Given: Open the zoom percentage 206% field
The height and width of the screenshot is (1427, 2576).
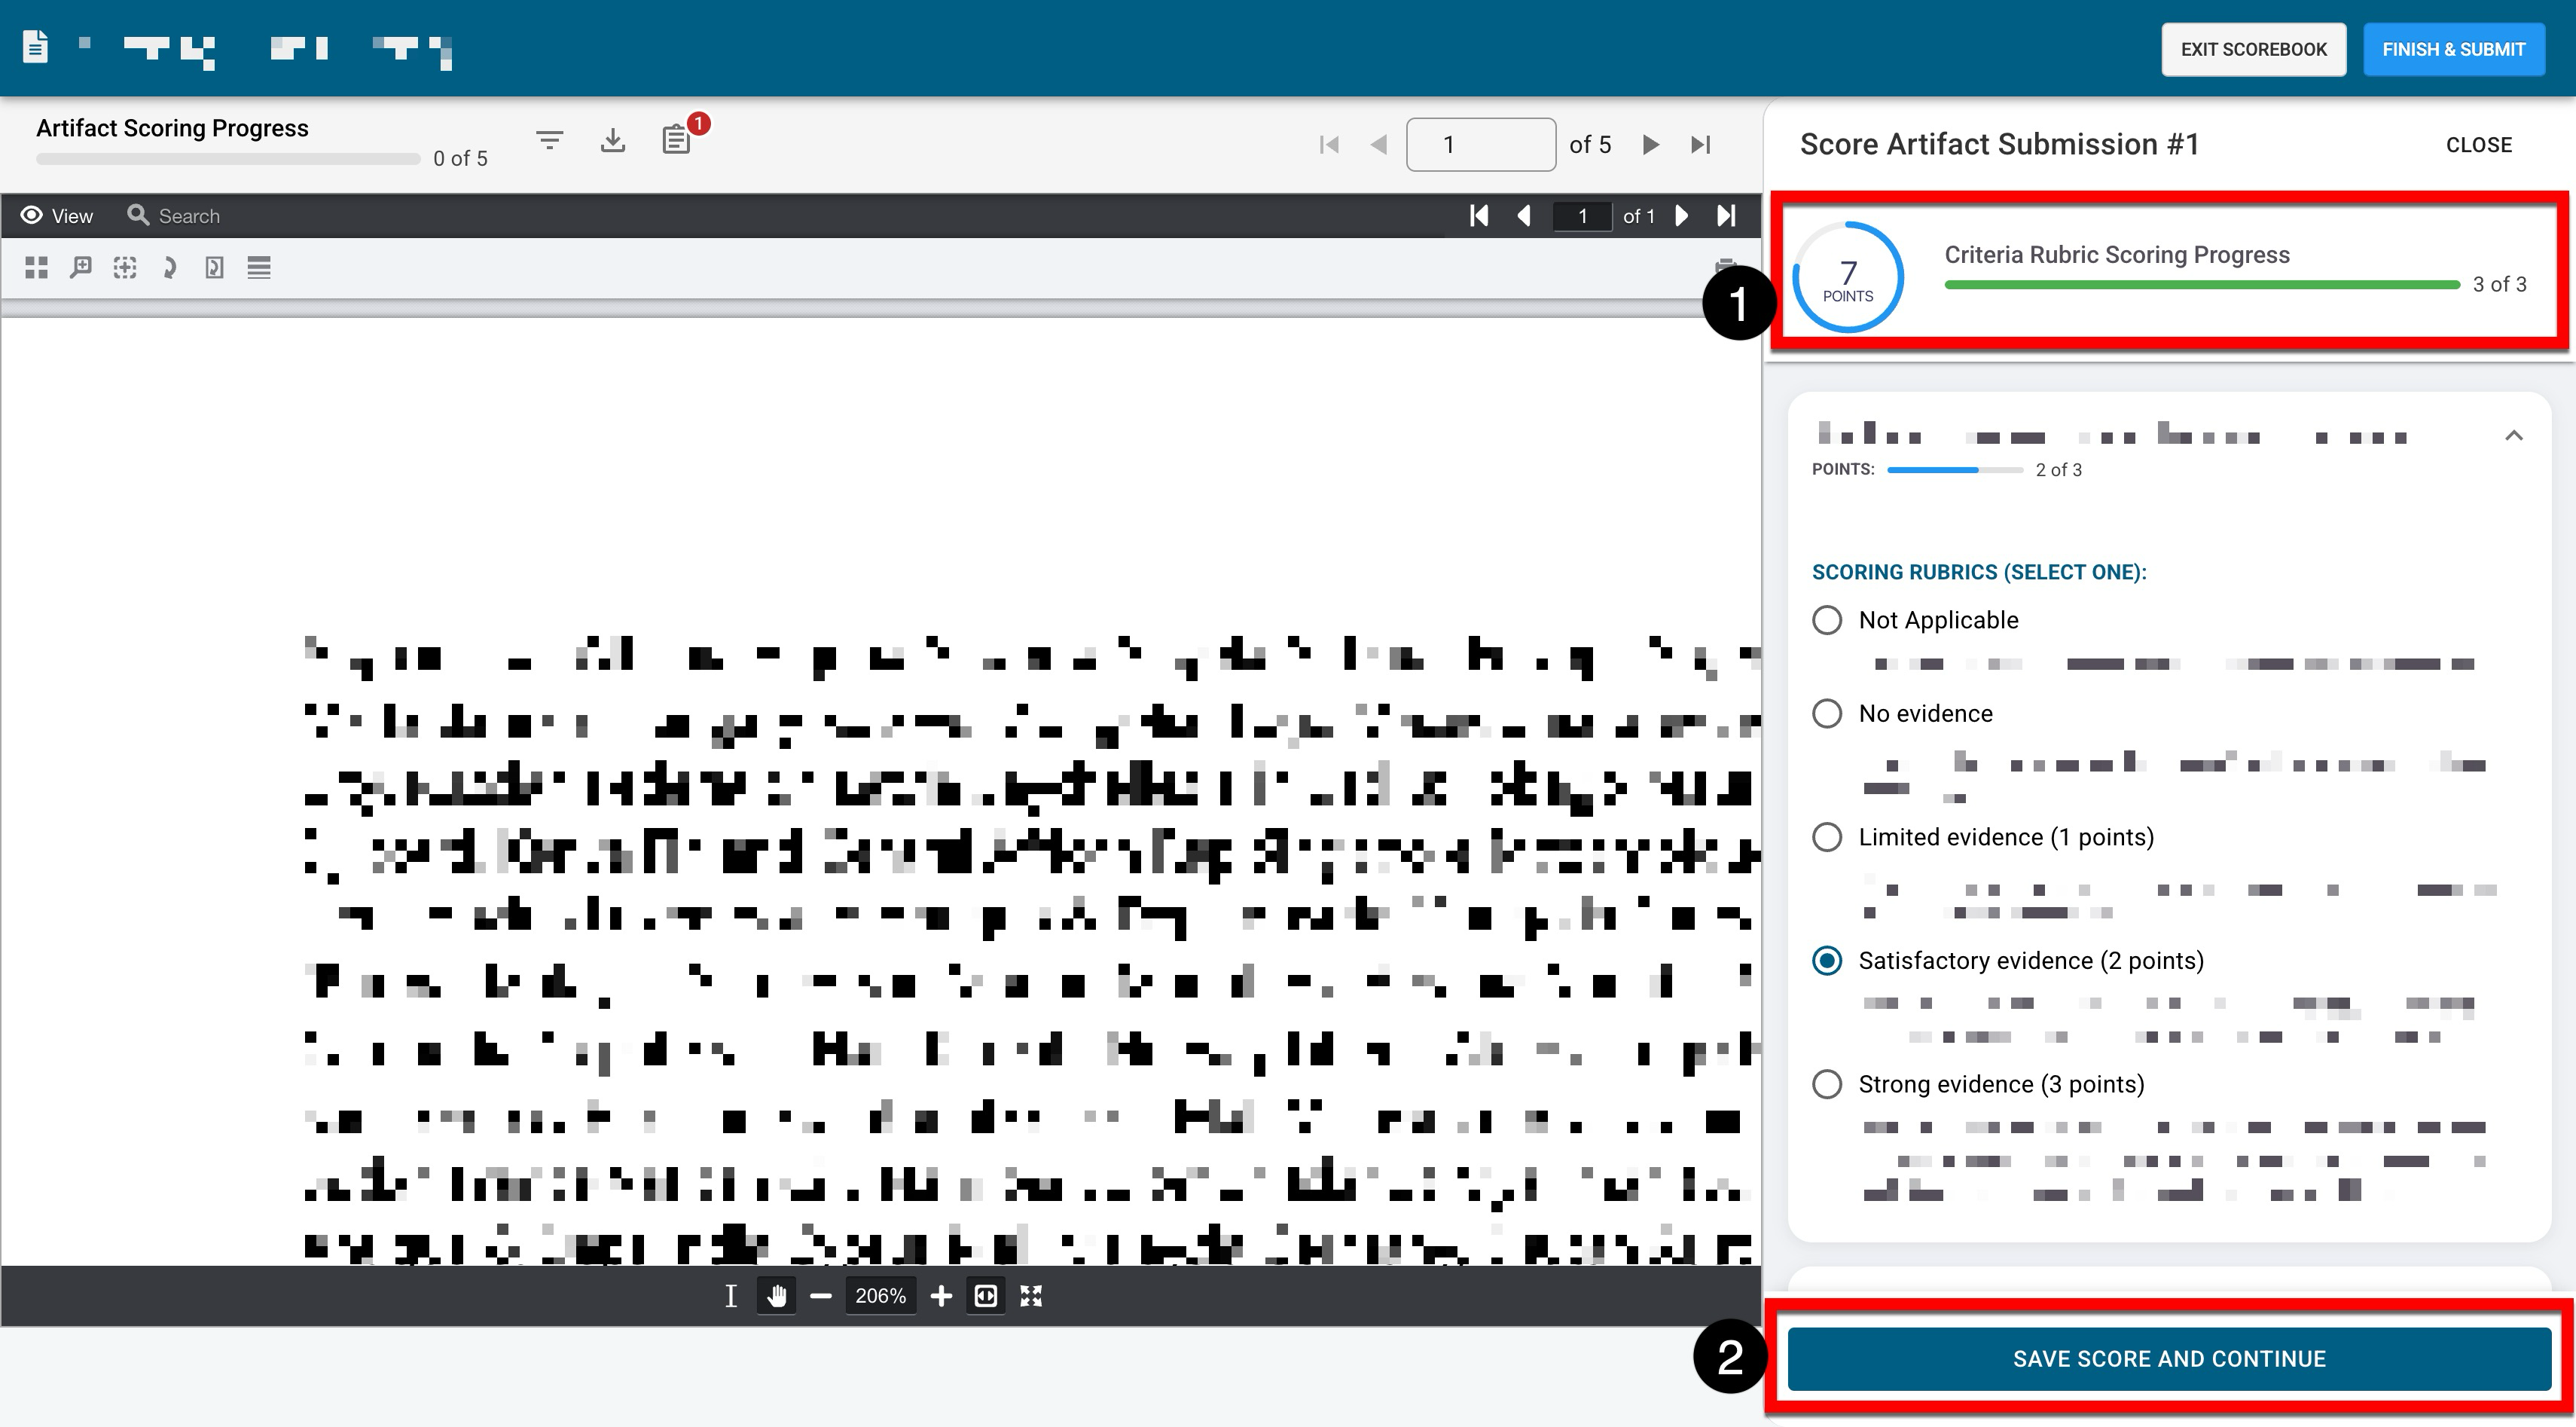Looking at the screenshot, I should [x=880, y=1296].
